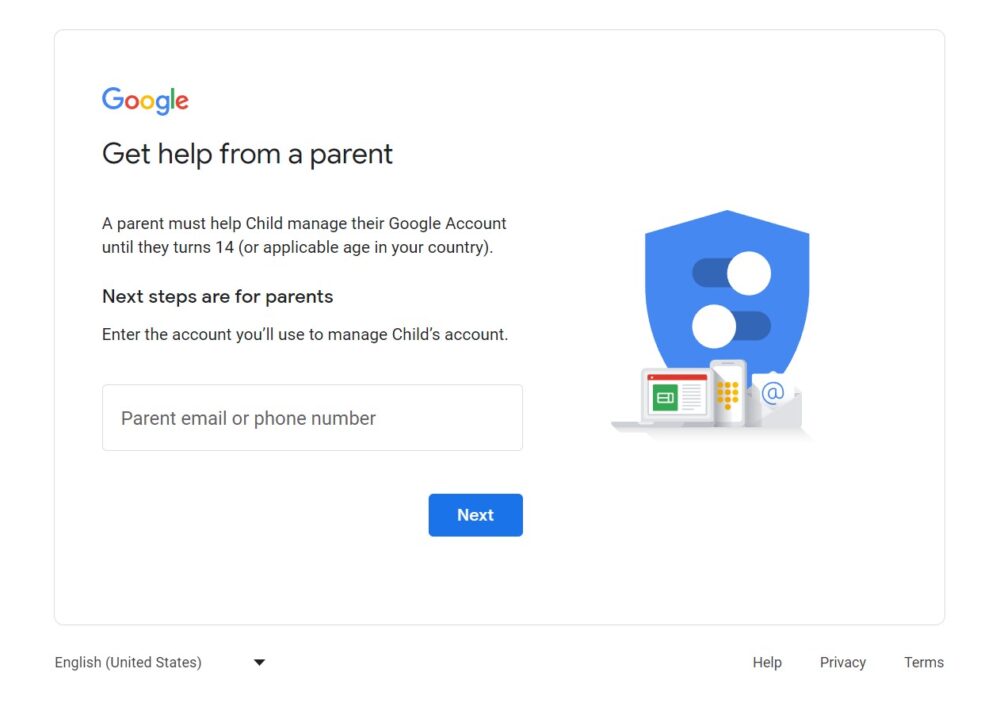Click the red browser bar in the laptop graphic
The image size is (1000, 703).
click(678, 377)
